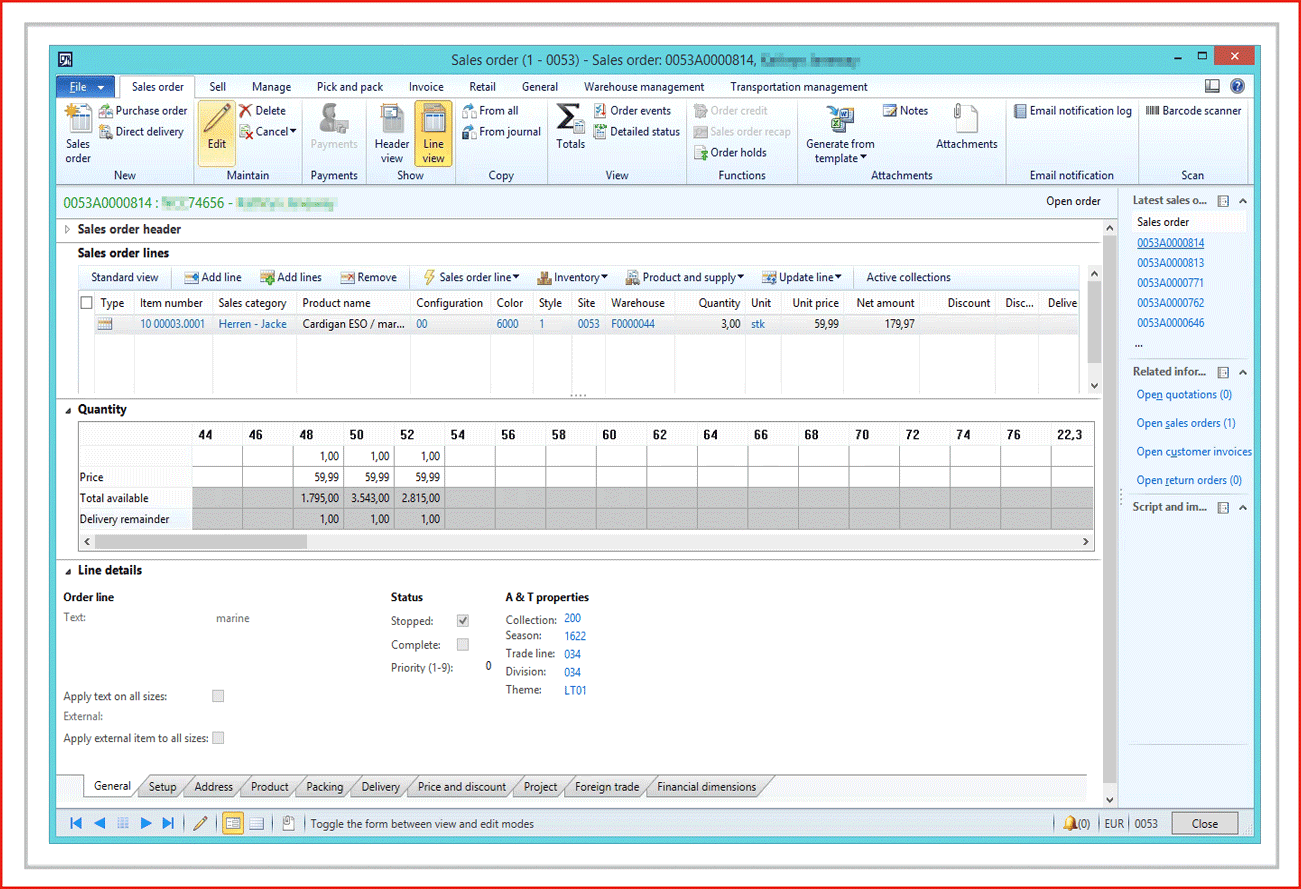The width and height of the screenshot is (1301, 889).
Task: Go to next record arrow in status bar
Action: 146,824
